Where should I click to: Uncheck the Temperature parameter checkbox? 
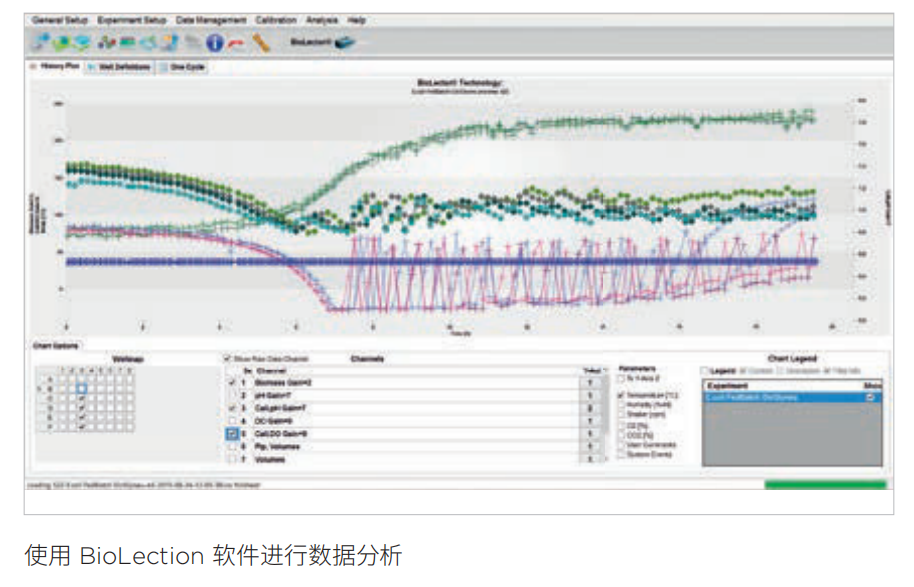point(621,395)
